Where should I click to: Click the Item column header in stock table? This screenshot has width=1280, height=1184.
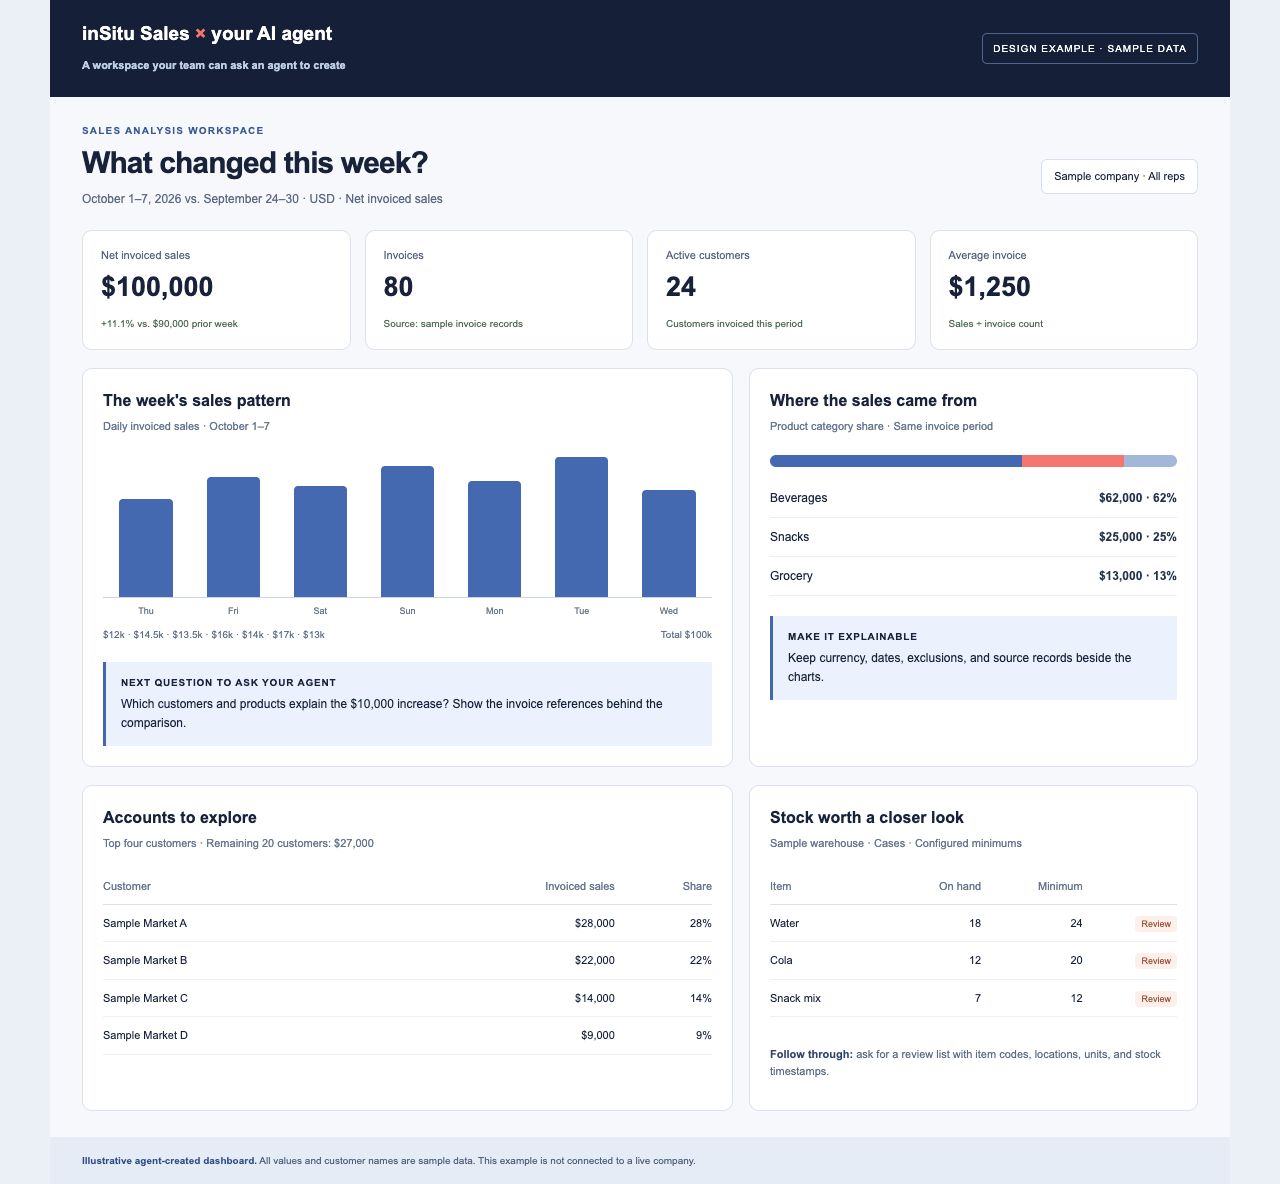click(780, 886)
